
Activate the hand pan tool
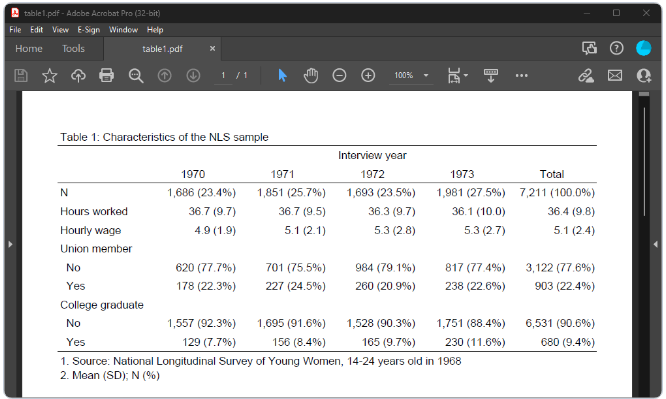311,76
